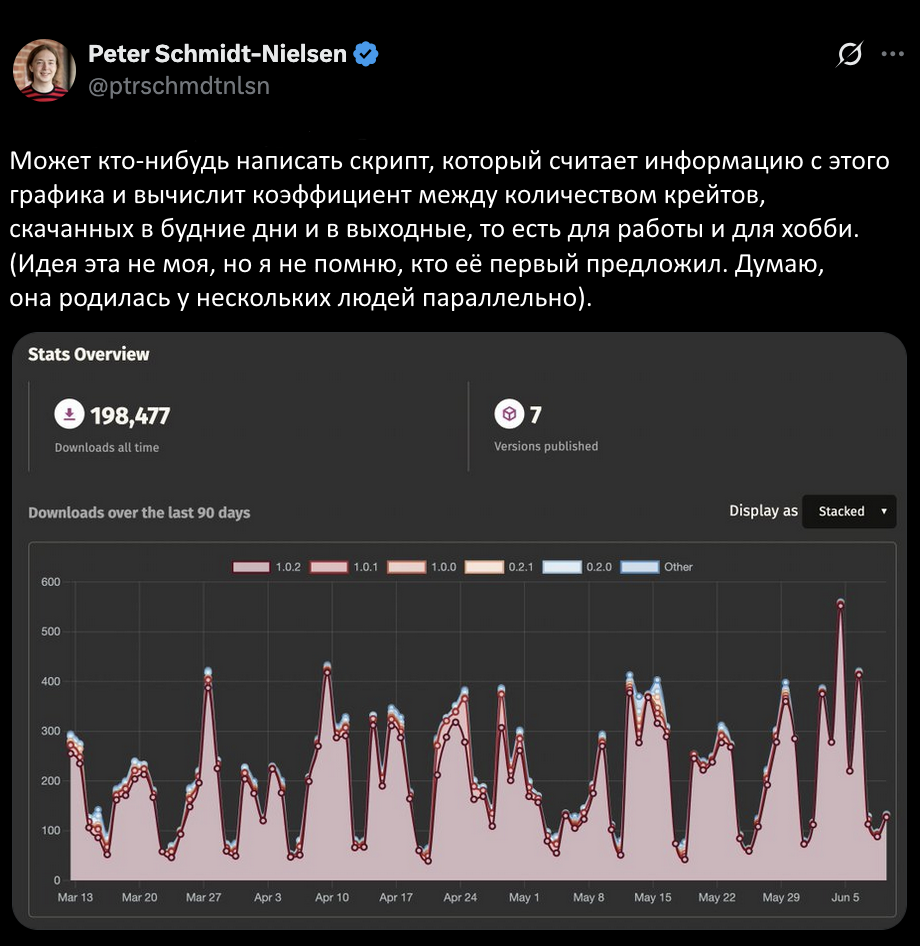Click the Mar 13 axis label
Screen dimensions: 920x946
[75, 897]
